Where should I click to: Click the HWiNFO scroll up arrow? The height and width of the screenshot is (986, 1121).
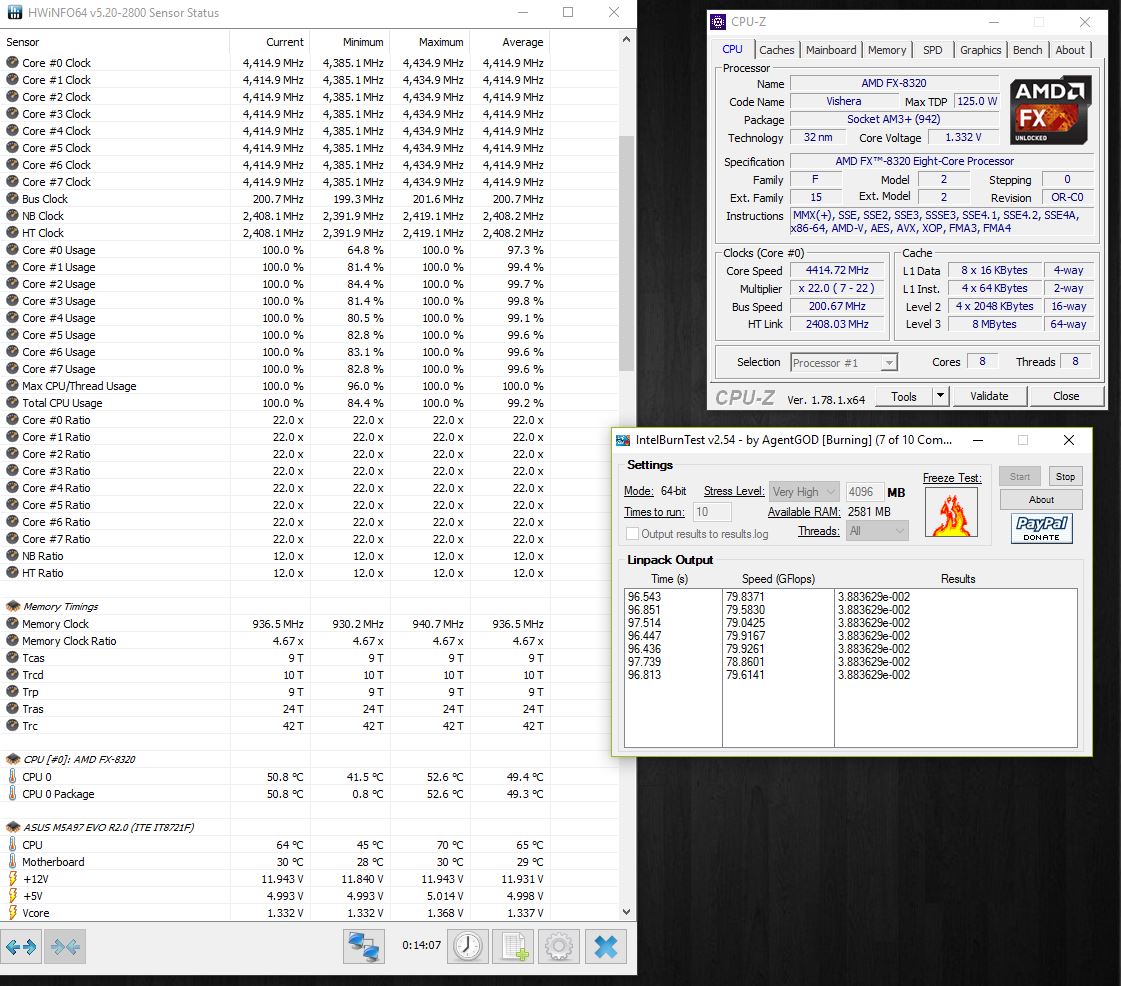[x=626, y=40]
